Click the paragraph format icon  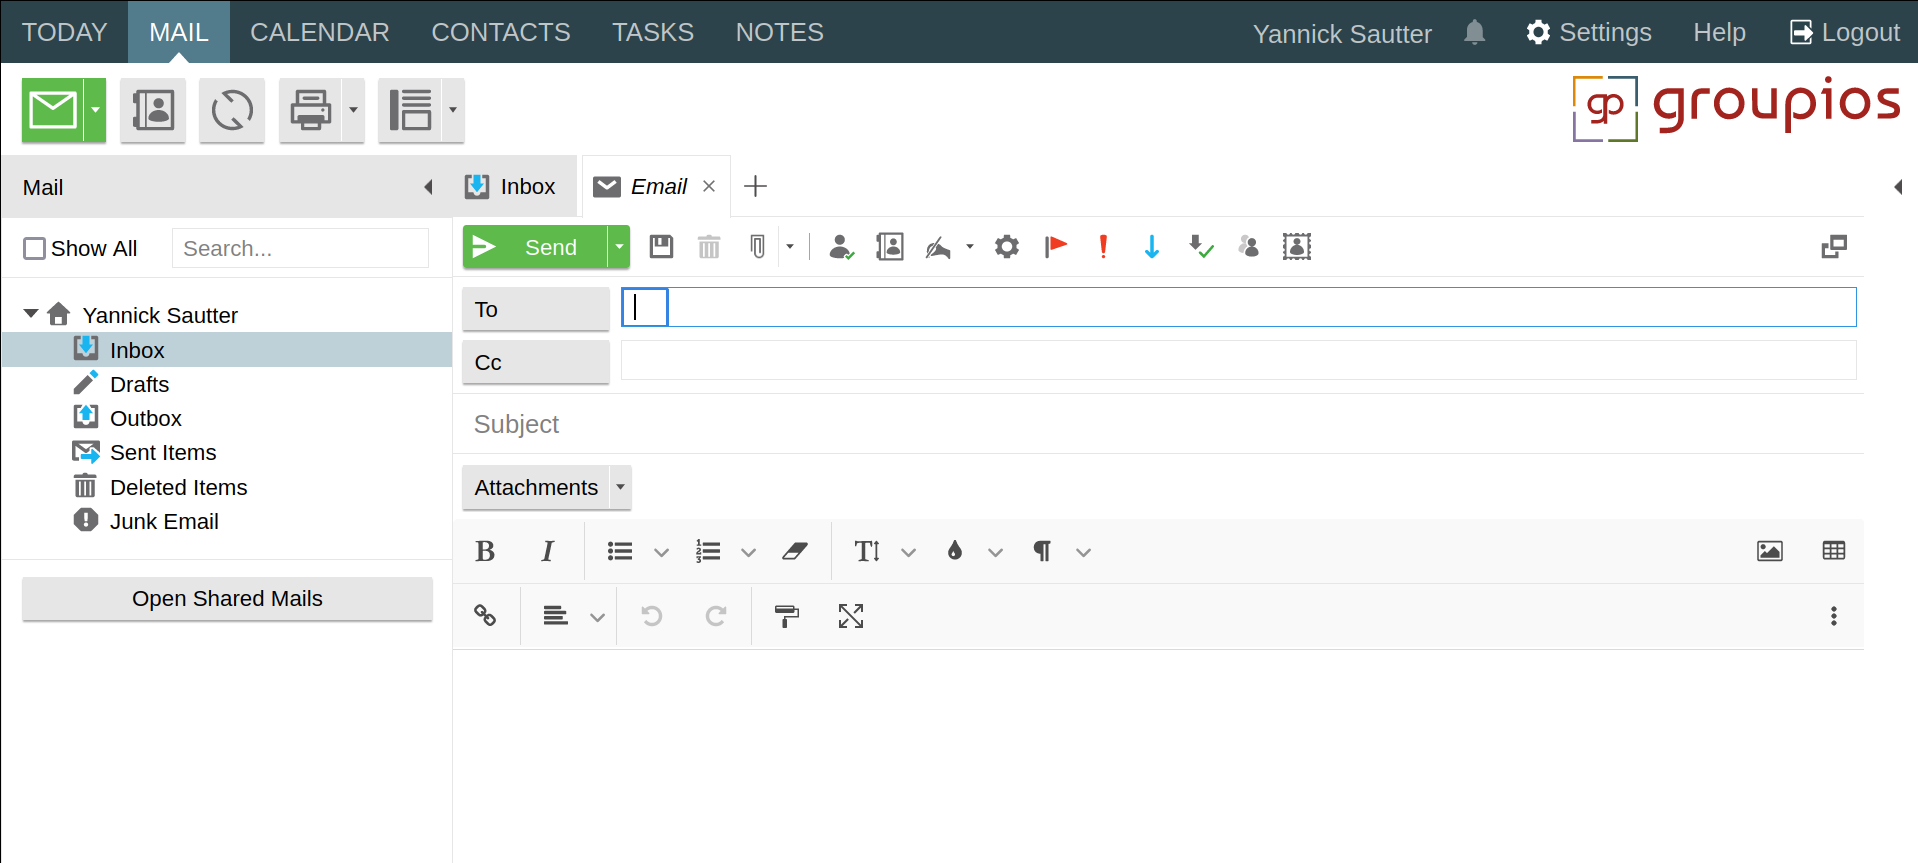pyautogui.click(x=1042, y=551)
